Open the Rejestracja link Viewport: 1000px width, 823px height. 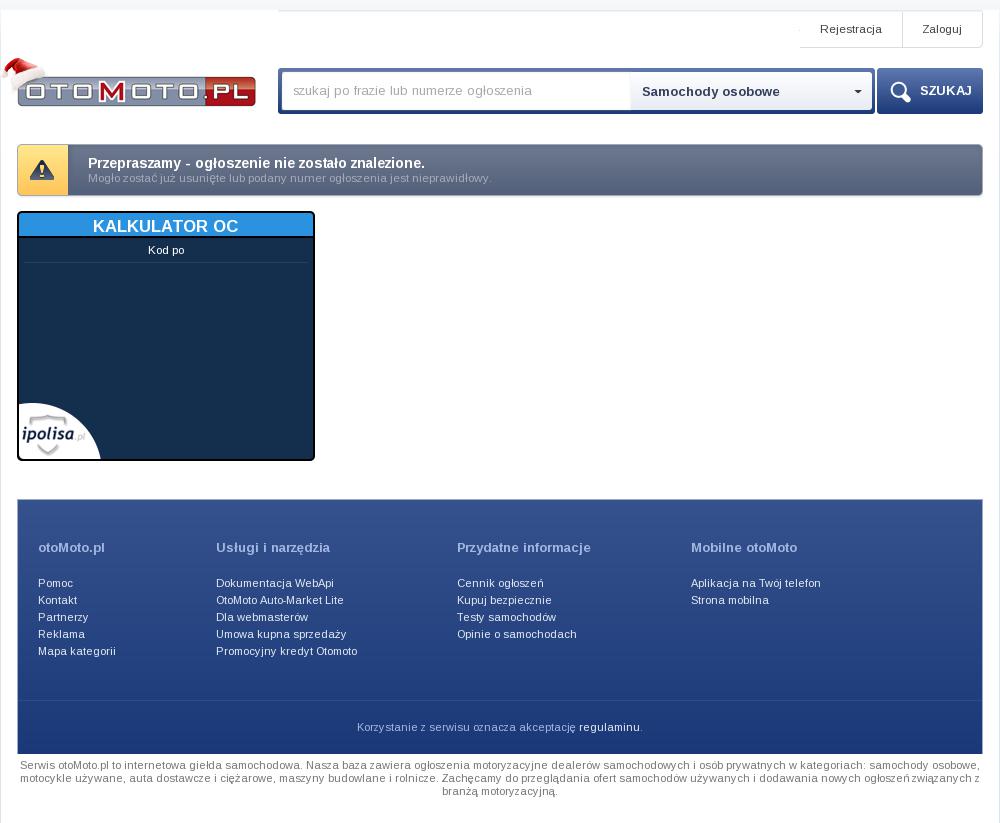coord(851,29)
